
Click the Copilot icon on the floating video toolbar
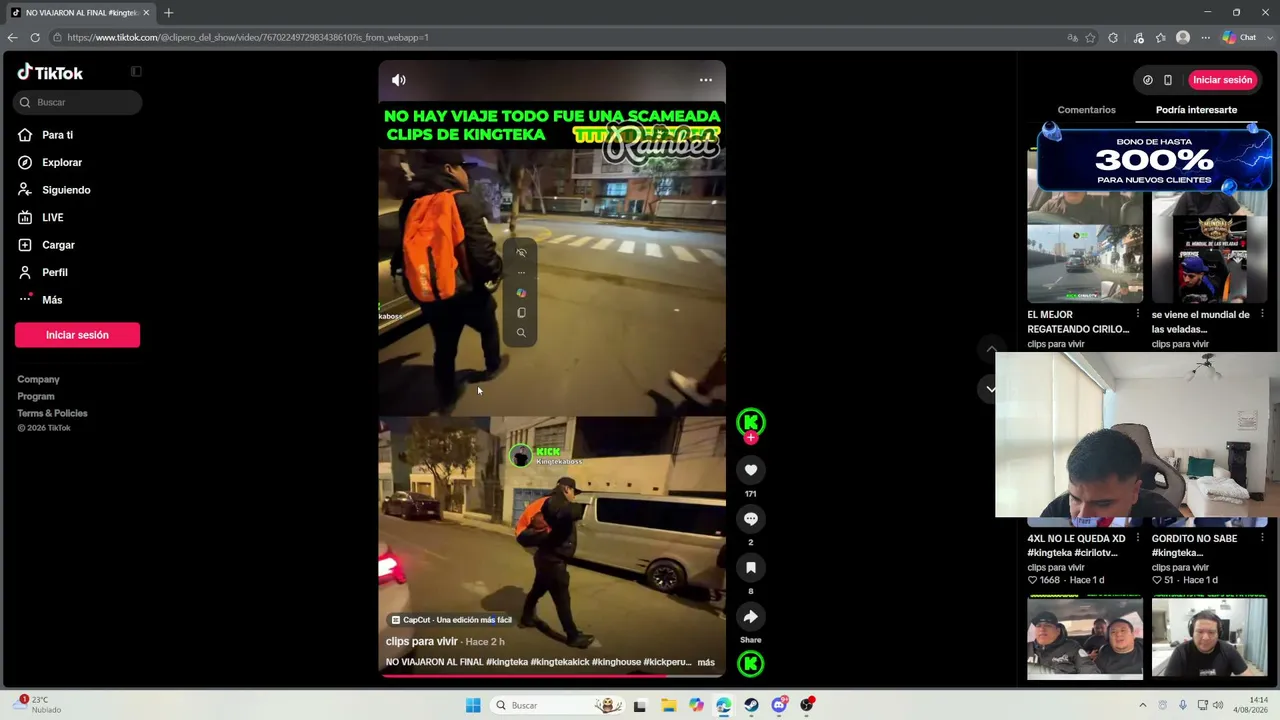(x=521, y=293)
